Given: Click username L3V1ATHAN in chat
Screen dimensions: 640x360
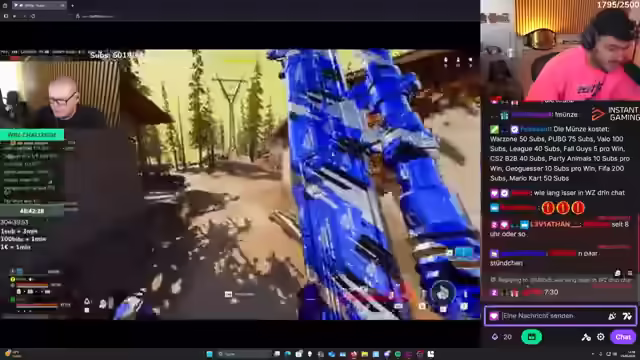Looking at the screenshot, I should pos(555,224).
